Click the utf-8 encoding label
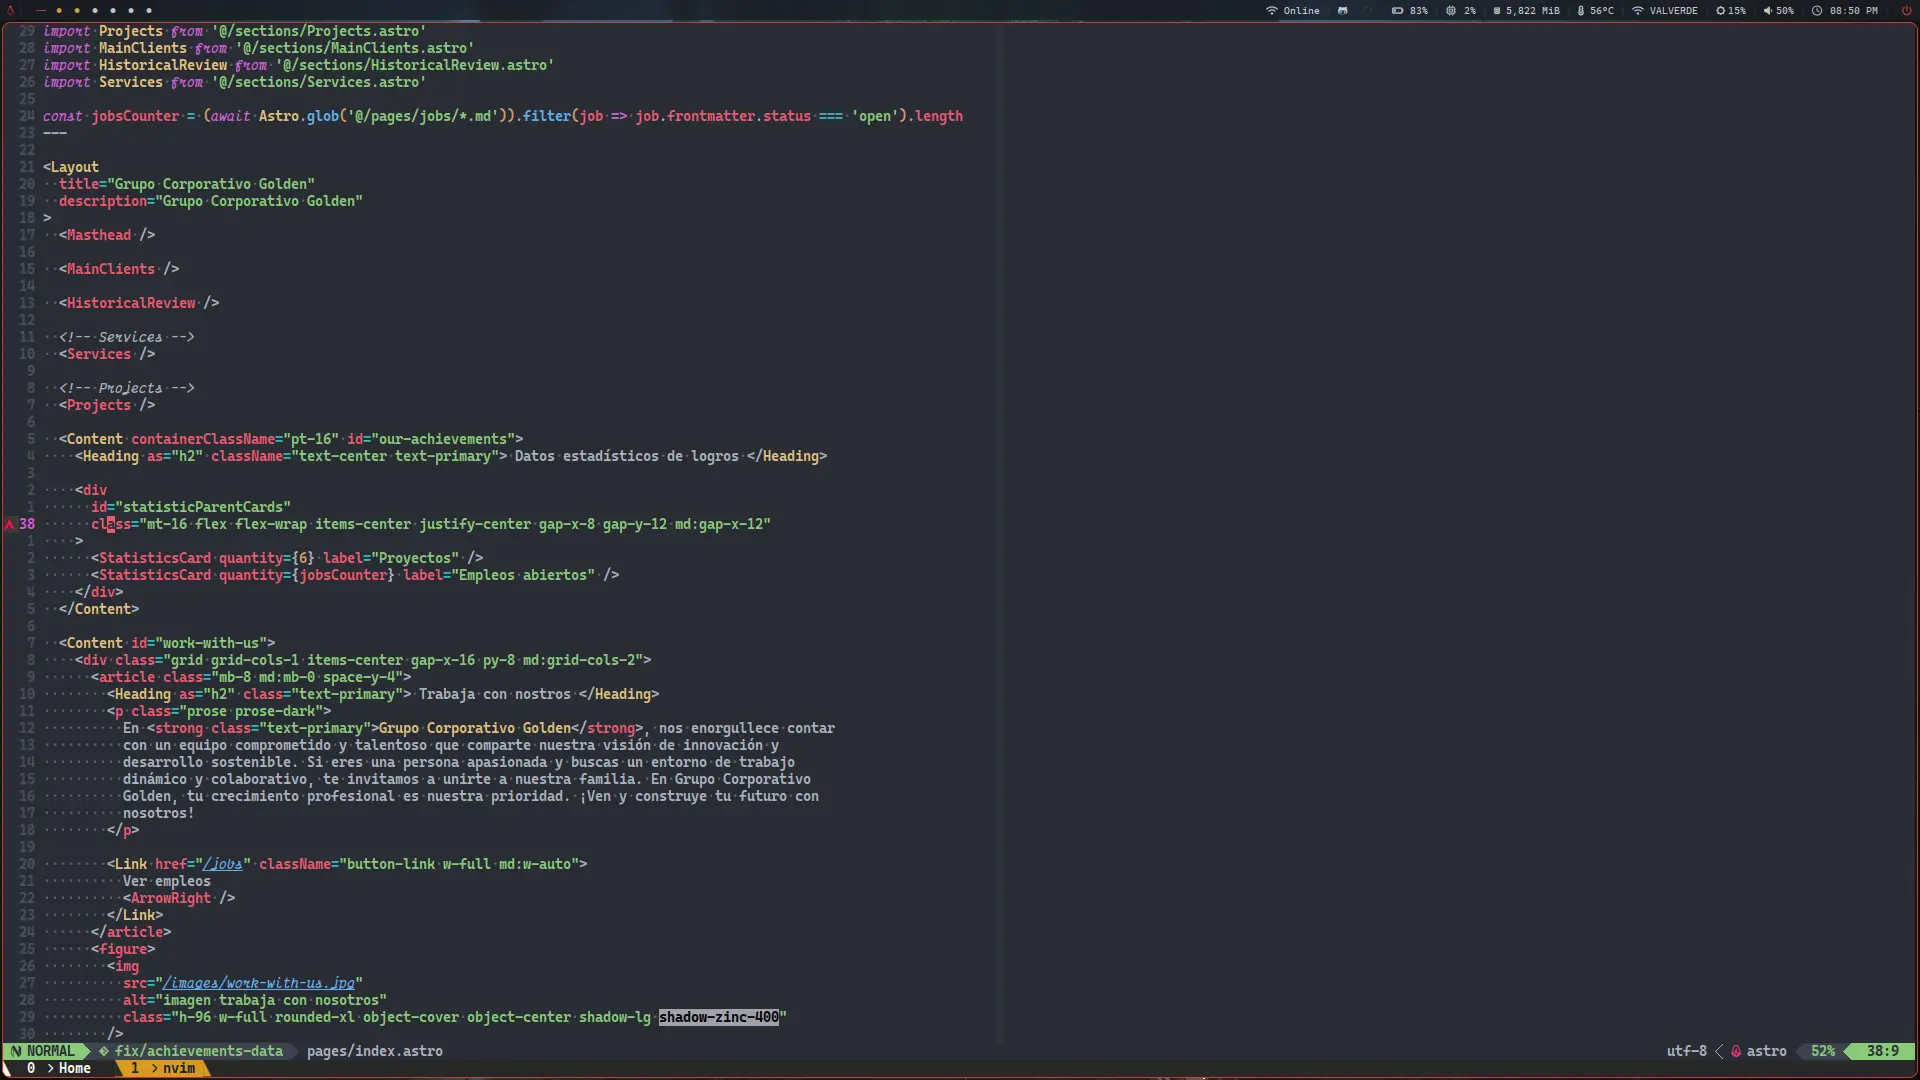 (1687, 1051)
